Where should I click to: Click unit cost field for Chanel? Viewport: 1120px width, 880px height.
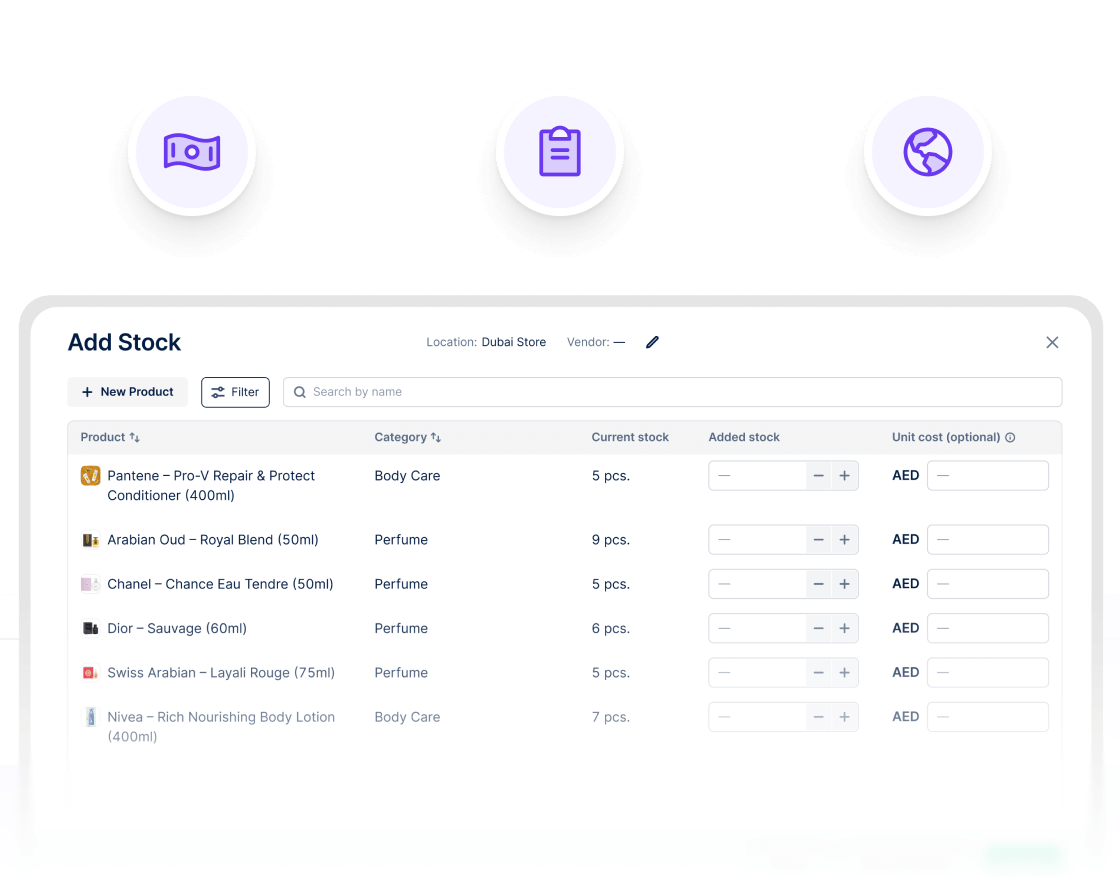988,584
